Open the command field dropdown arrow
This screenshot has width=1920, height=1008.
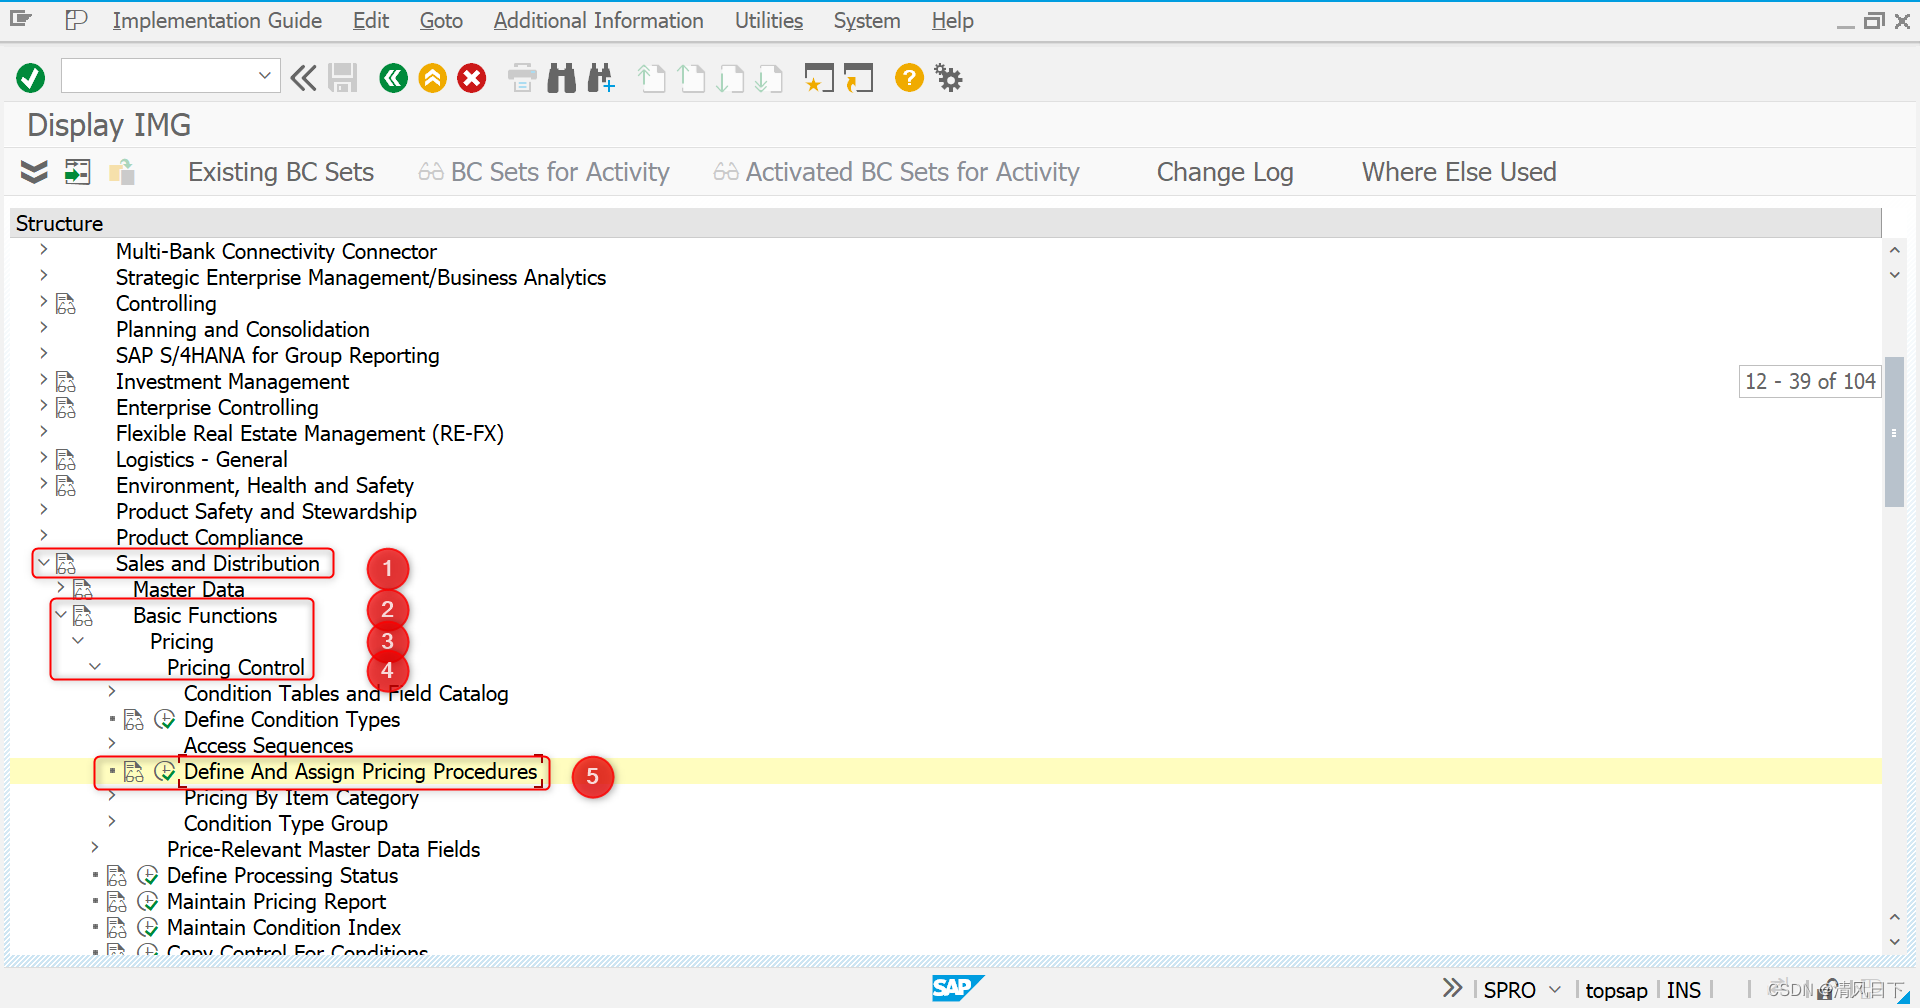[x=265, y=75]
